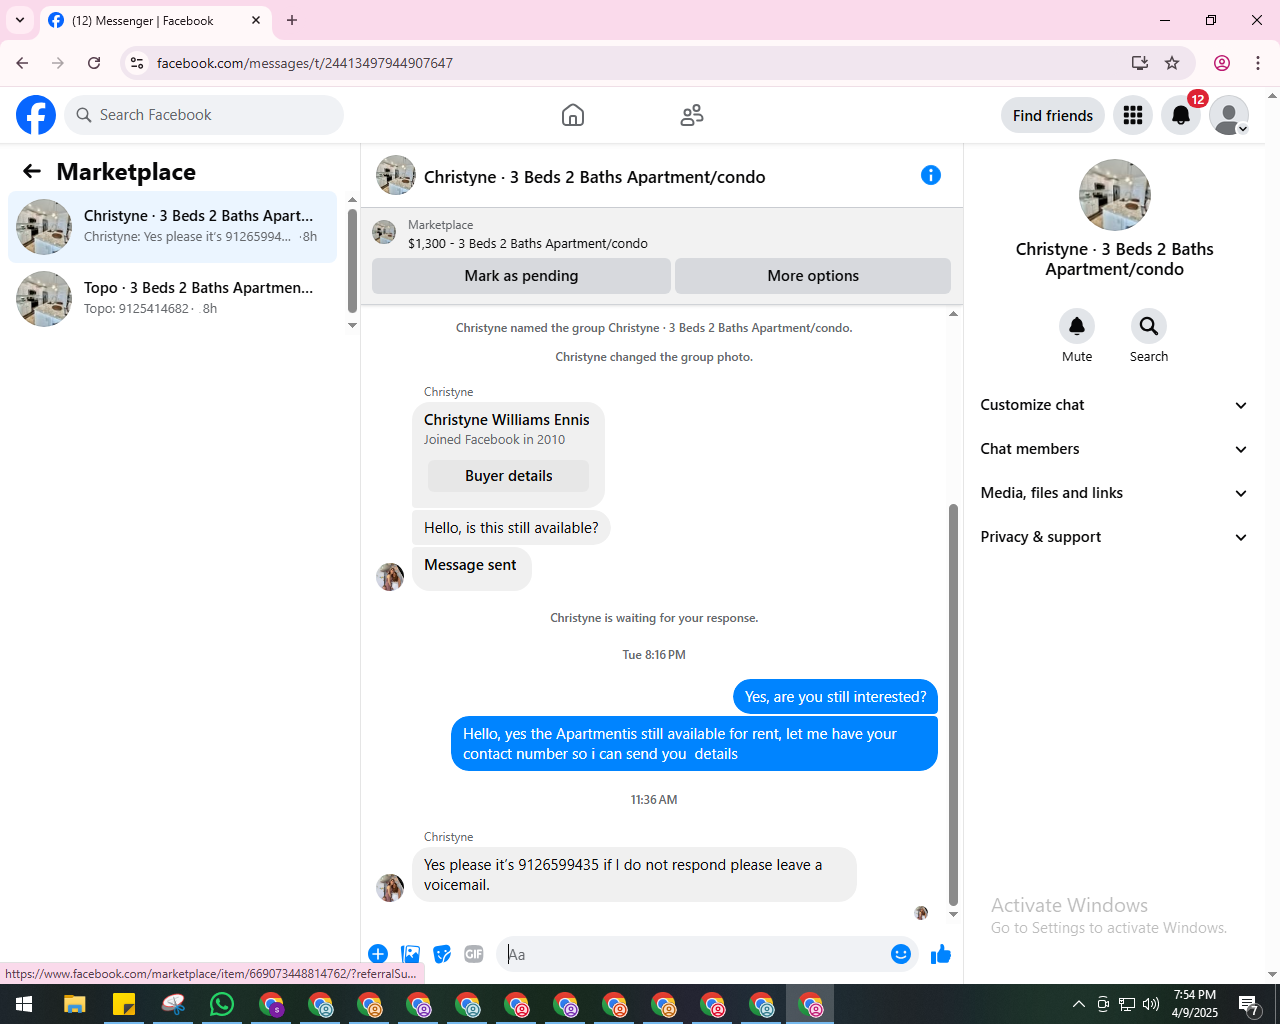Expand the Privacy & support section
This screenshot has width=1280, height=1024.
point(1114,537)
